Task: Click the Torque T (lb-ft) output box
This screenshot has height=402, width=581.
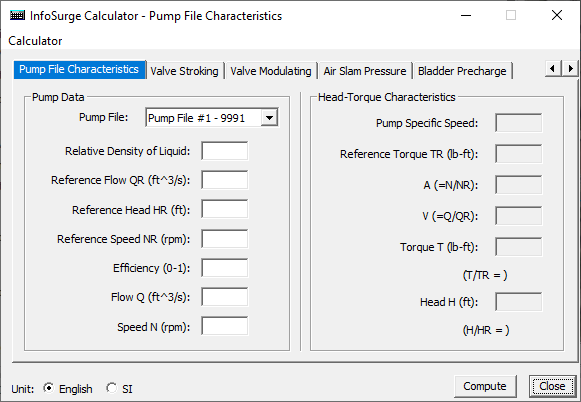Action: click(518, 247)
